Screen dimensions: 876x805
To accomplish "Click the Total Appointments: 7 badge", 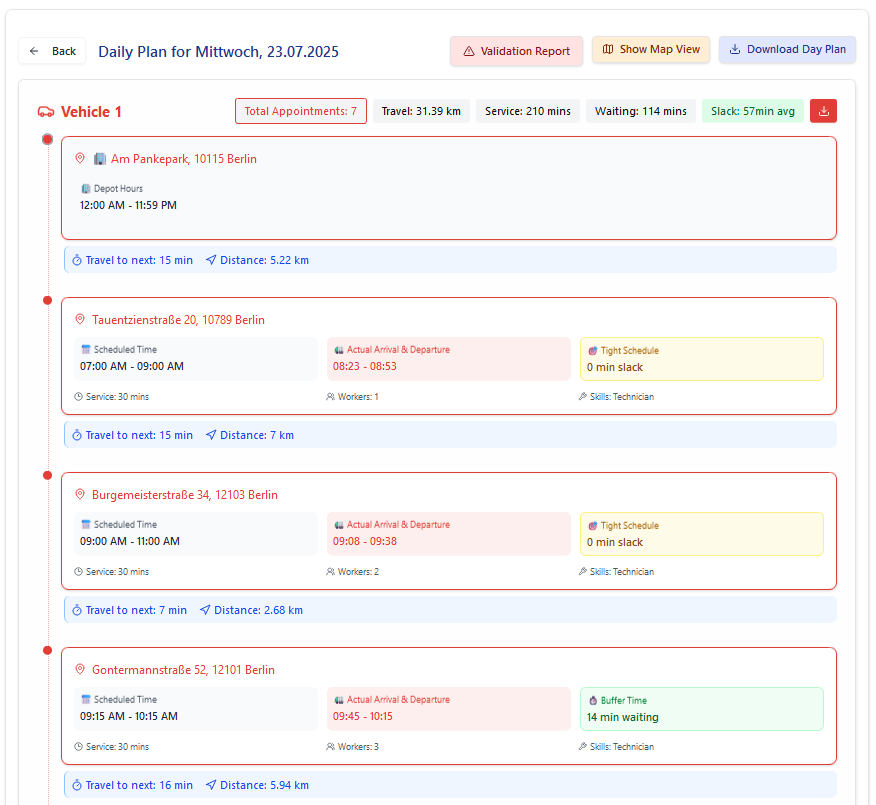I will pyautogui.click(x=300, y=111).
